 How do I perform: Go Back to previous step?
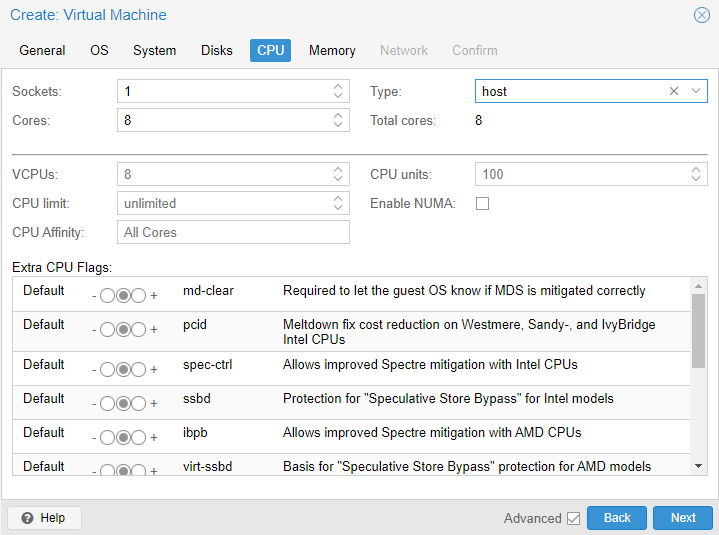point(617,518)
